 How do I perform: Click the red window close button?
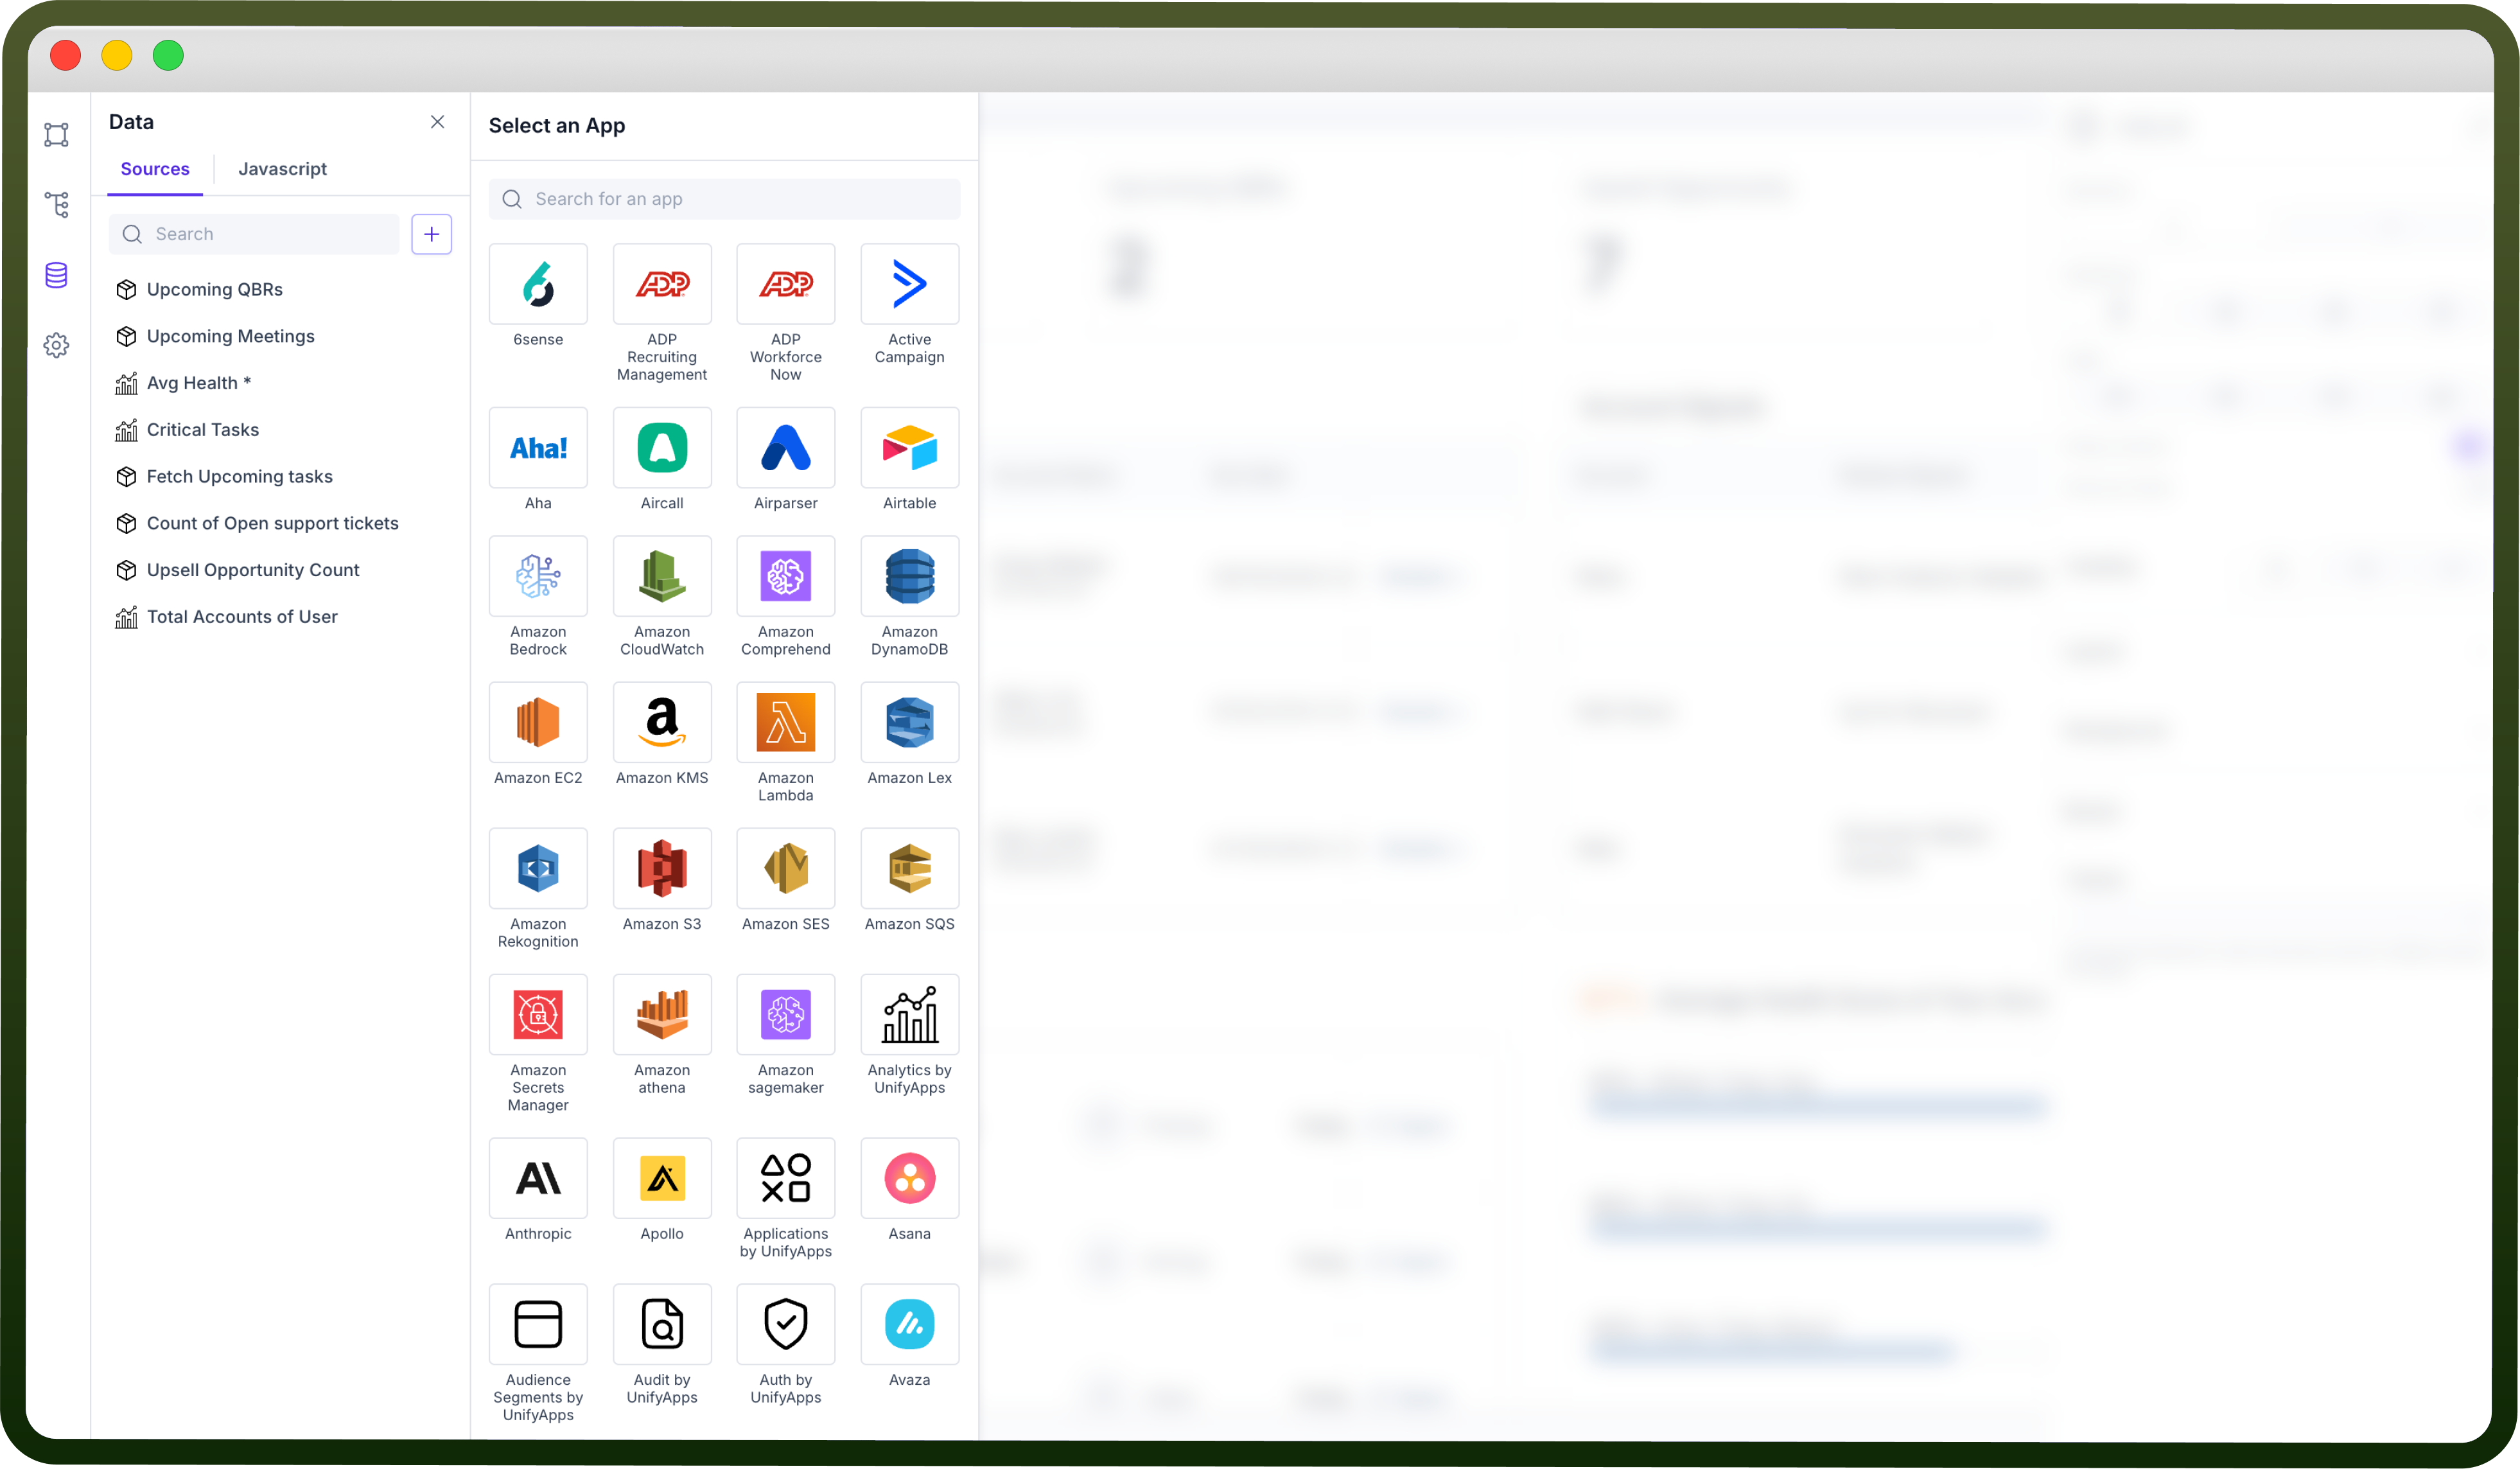[66, 55]
